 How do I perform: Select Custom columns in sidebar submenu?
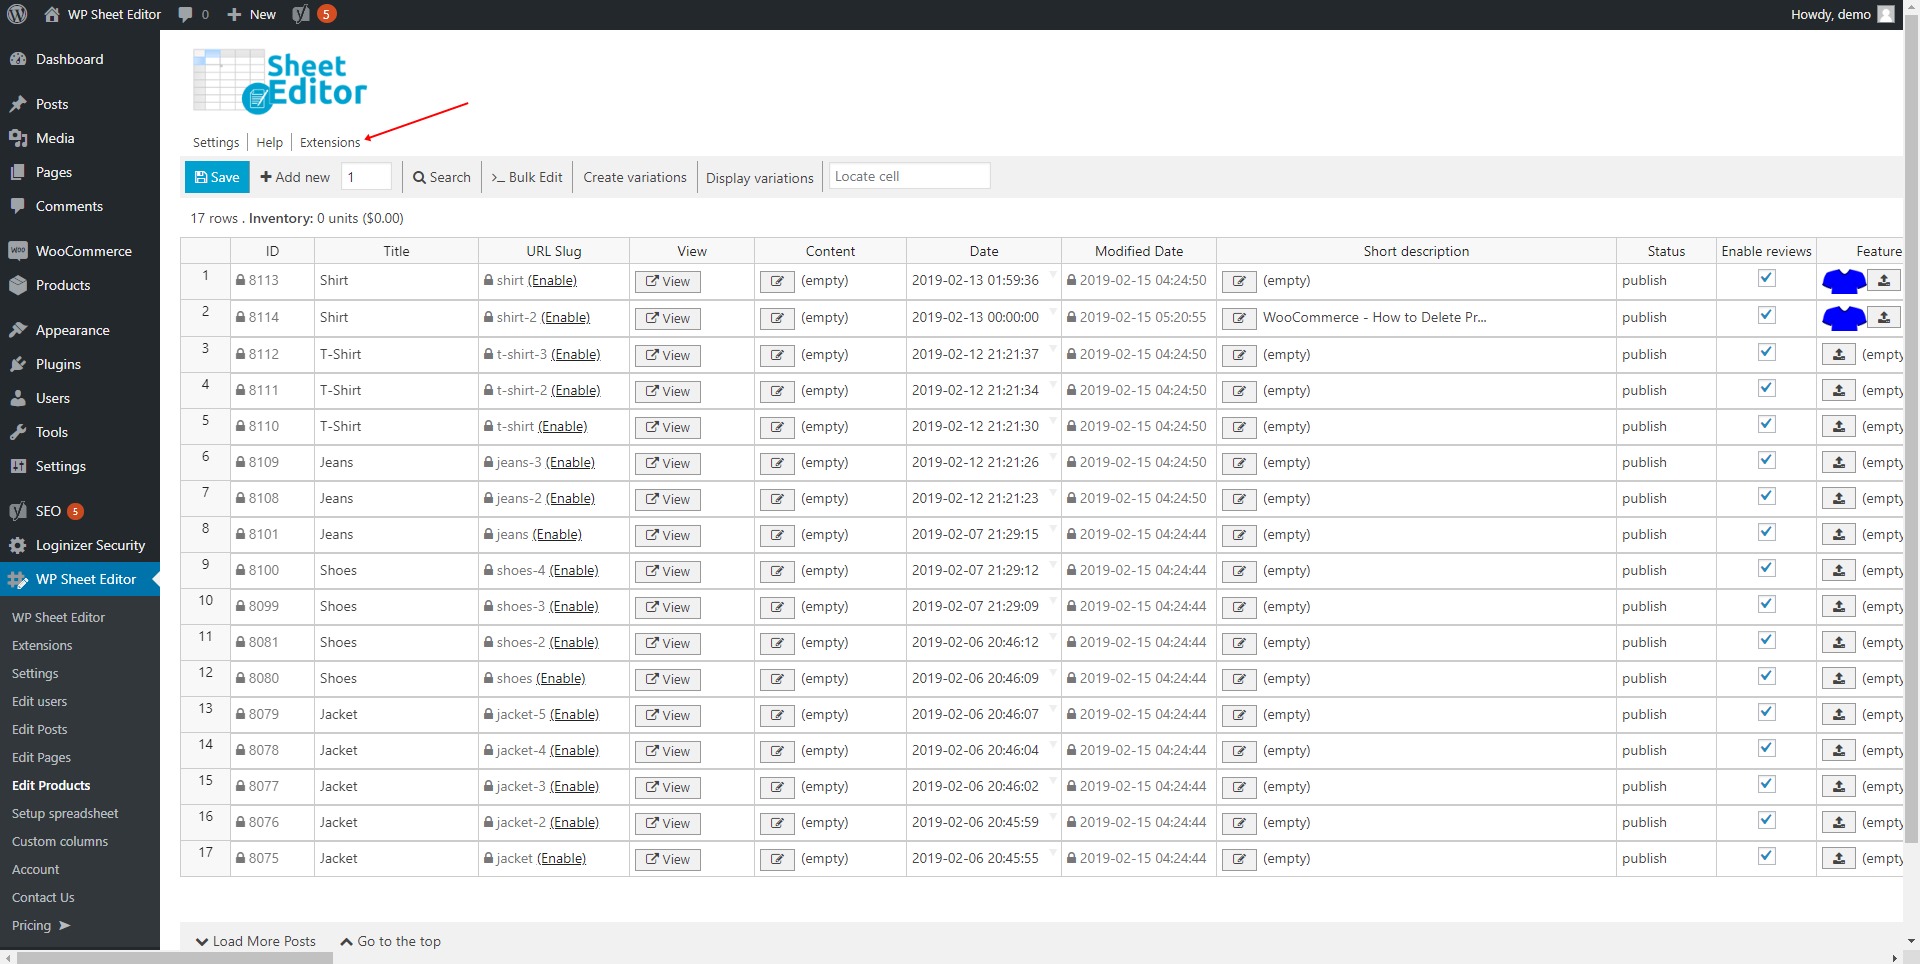[x=60, y=841]
